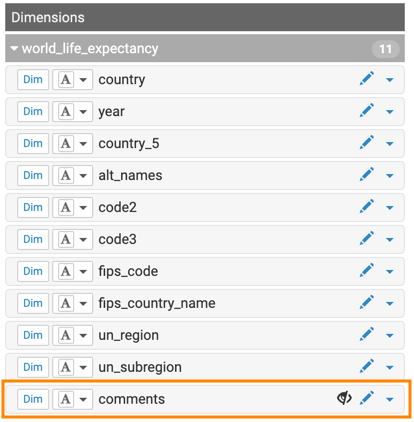
Task: Edit the country field with pencil icon
Action: click(x=367, y=79)
